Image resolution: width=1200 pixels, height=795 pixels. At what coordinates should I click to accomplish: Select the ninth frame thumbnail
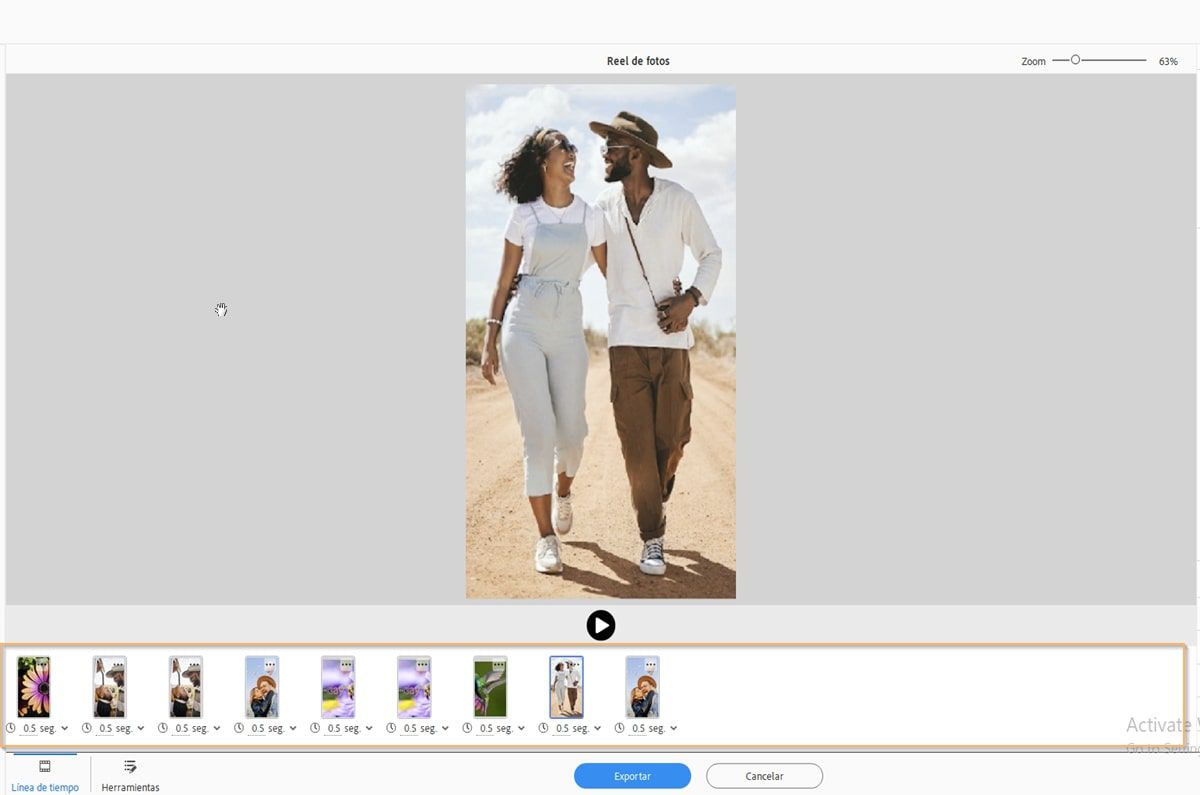click(x=642, y=687)
